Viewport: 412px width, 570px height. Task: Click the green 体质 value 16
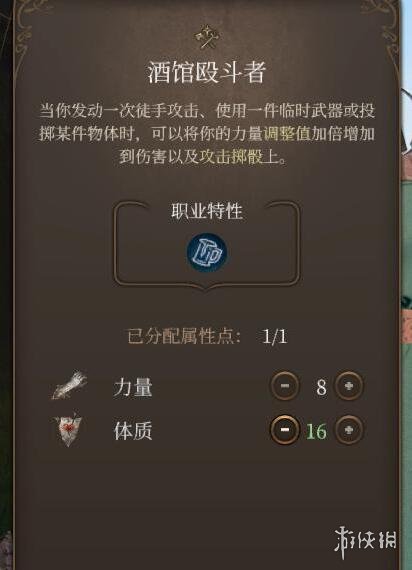[x=316, y=431]
